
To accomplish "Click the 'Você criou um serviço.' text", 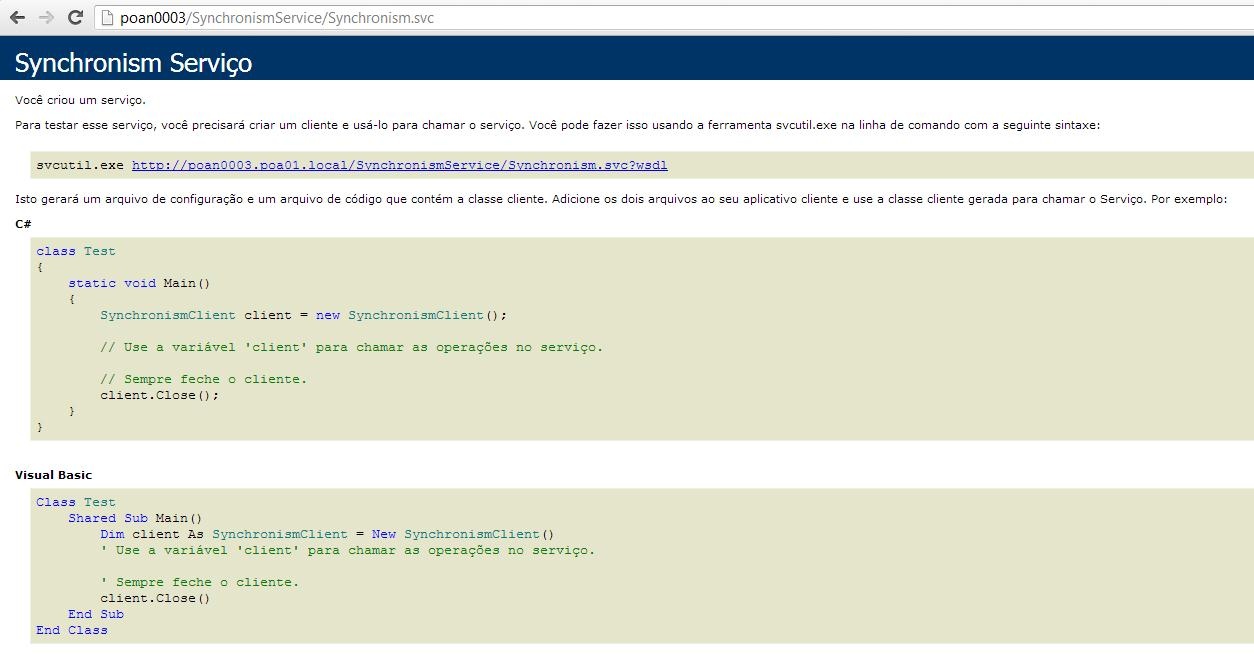I will pyautogui.click(x=80, y=100).
